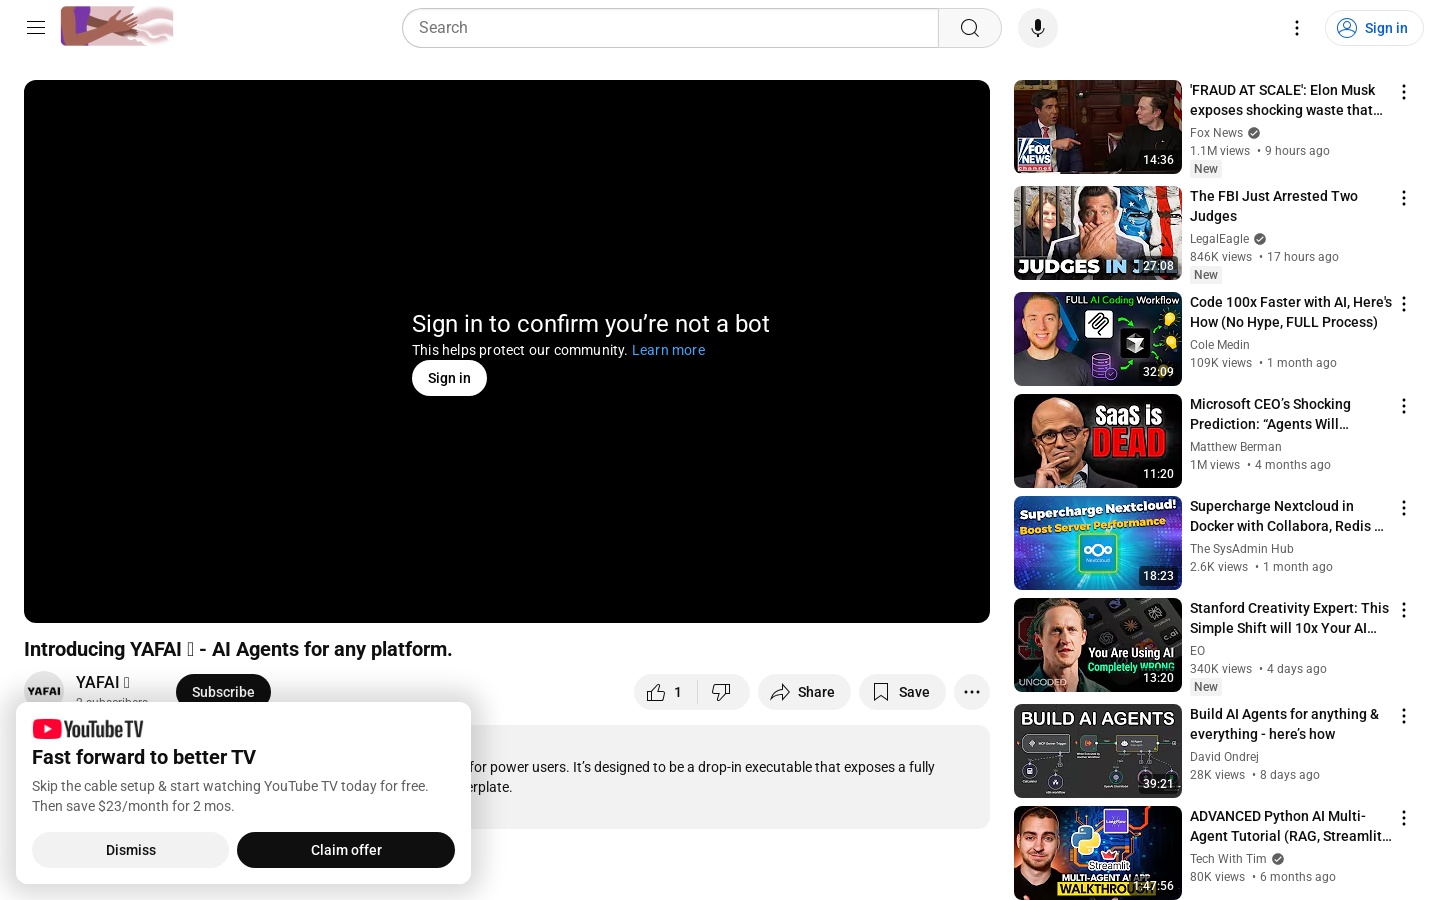Click video title 'Introducing YAFAI'

click(238, 649)
